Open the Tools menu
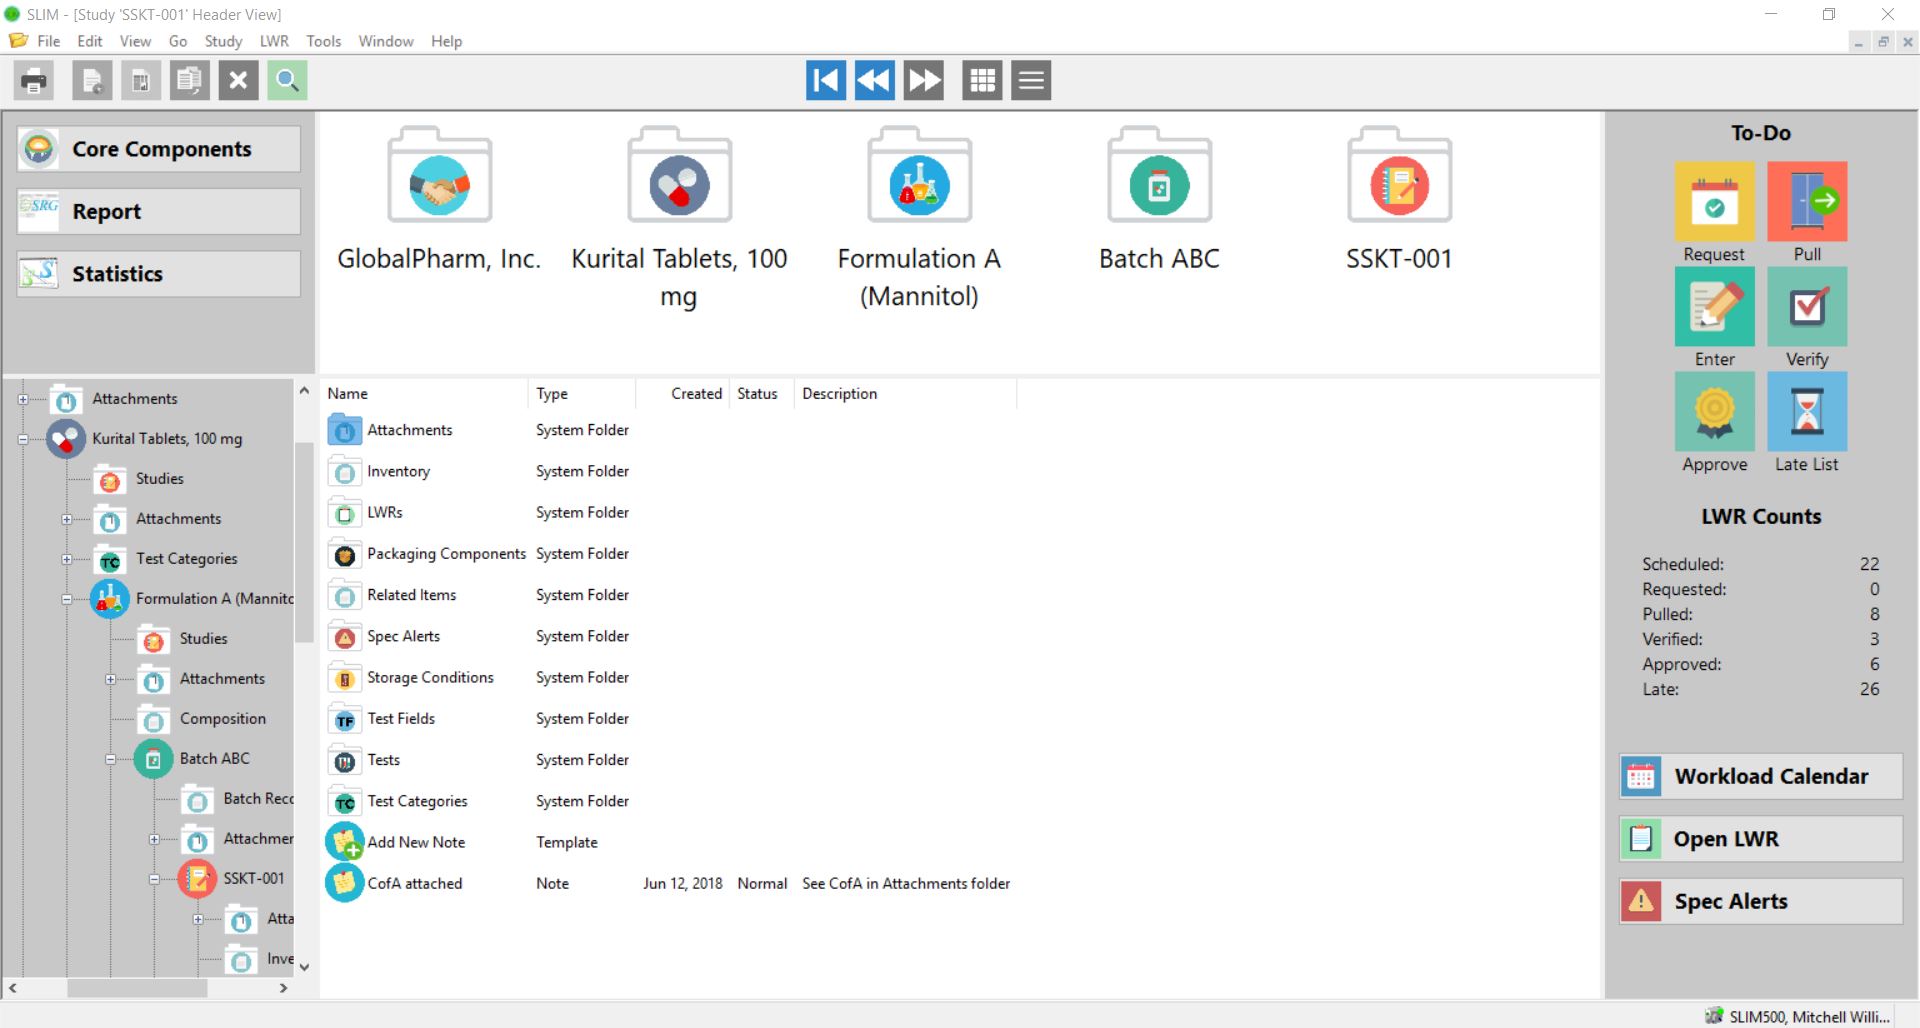1920x1028 pixels. [x=323, y=41]
